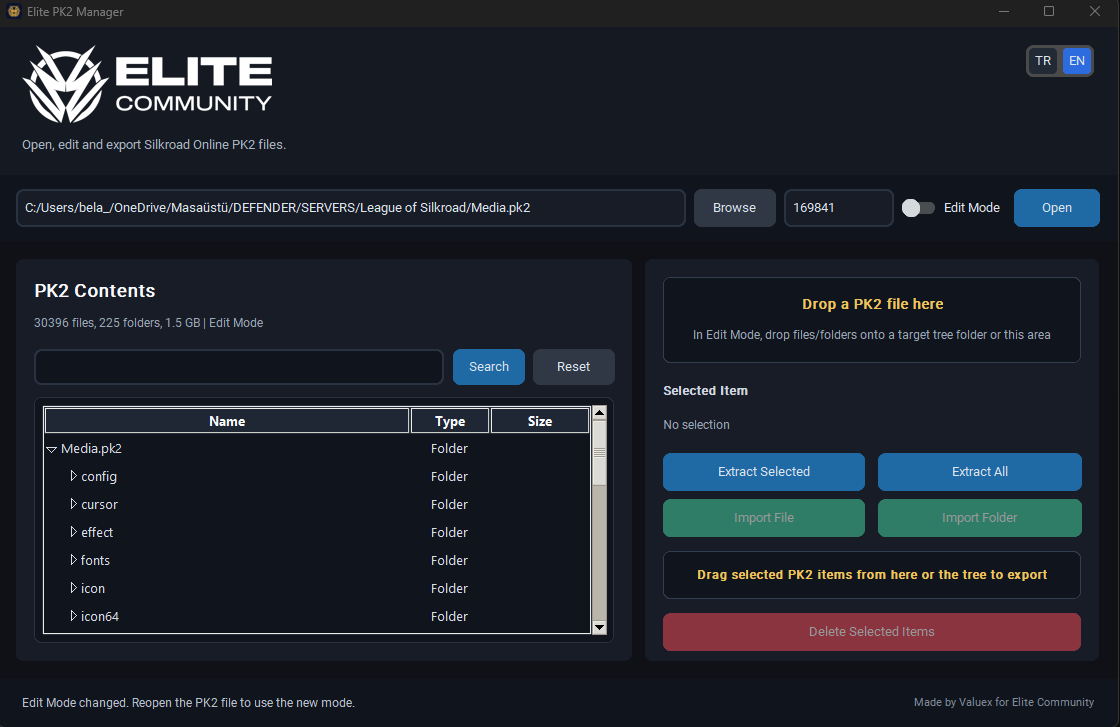
Task: Click the Import File button
Action: tap(764, 518)
